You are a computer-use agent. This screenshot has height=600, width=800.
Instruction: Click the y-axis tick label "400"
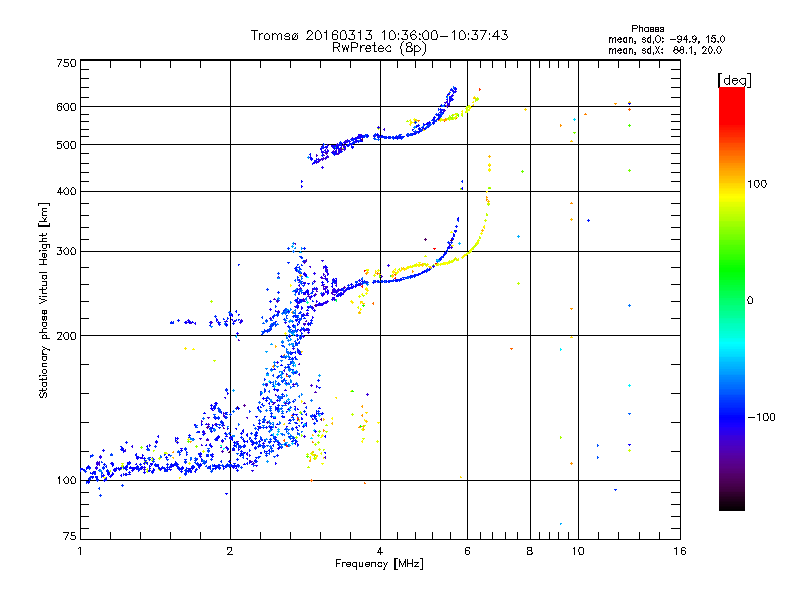click(67, 192)
